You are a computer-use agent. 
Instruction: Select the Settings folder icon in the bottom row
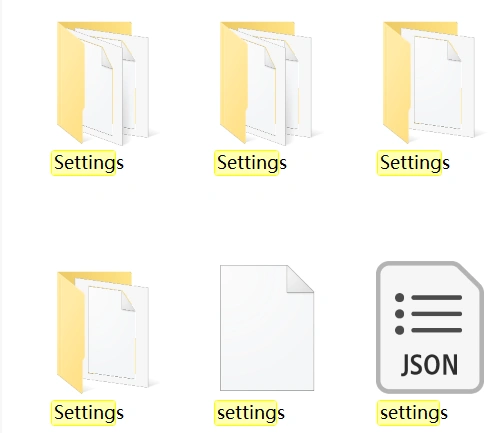(103, 333)
